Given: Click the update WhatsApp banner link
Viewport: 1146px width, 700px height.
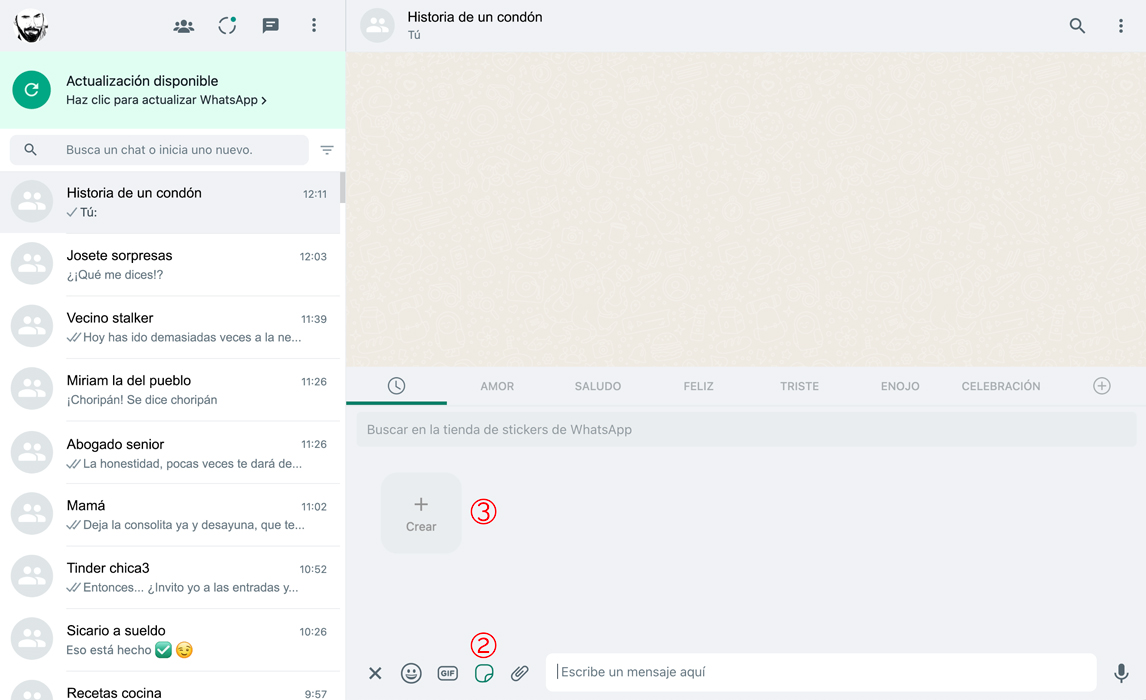Looking at the screenshot, I should pyautogui.click(x=166, y=100).
